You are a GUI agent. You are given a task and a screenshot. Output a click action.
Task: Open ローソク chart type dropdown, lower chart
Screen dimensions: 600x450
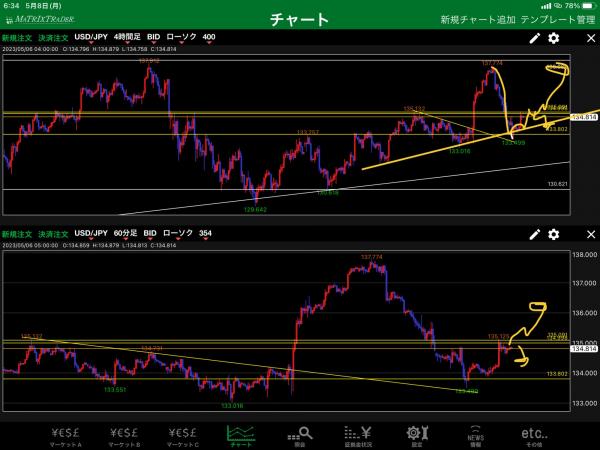[178, 233]
